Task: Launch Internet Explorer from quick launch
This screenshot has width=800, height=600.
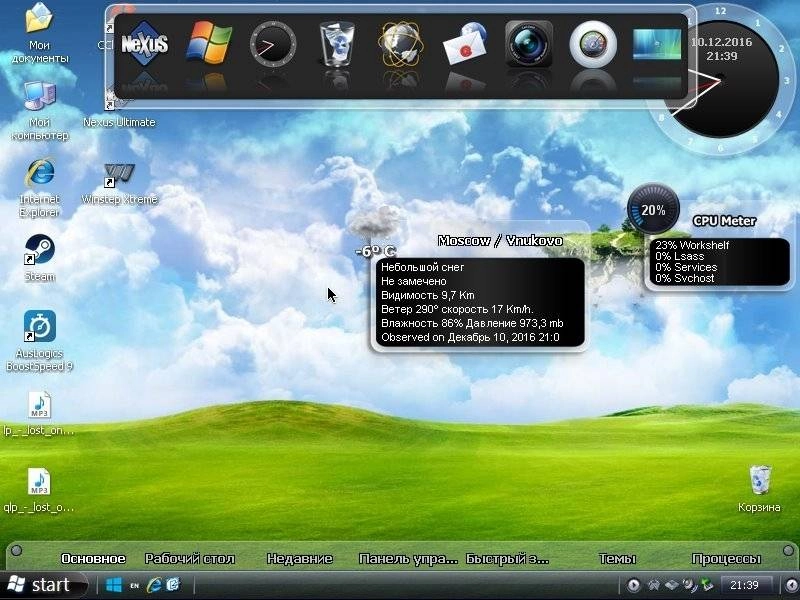Action: [x=154, y=585]
